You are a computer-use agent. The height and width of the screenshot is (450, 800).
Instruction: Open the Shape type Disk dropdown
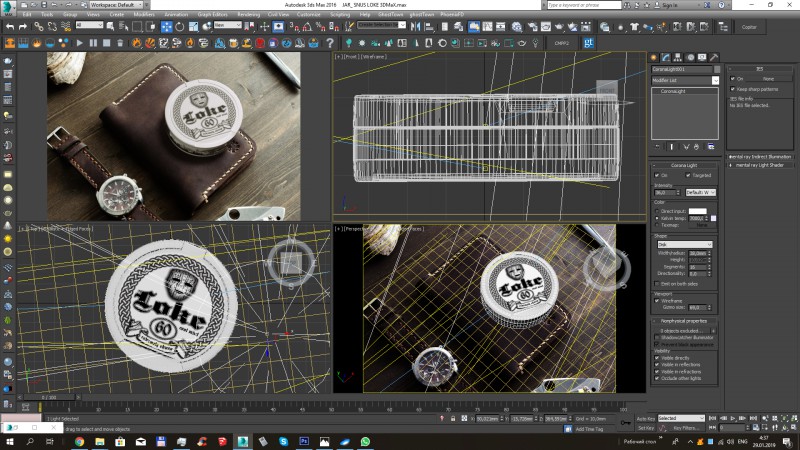[x=684, y=242]
